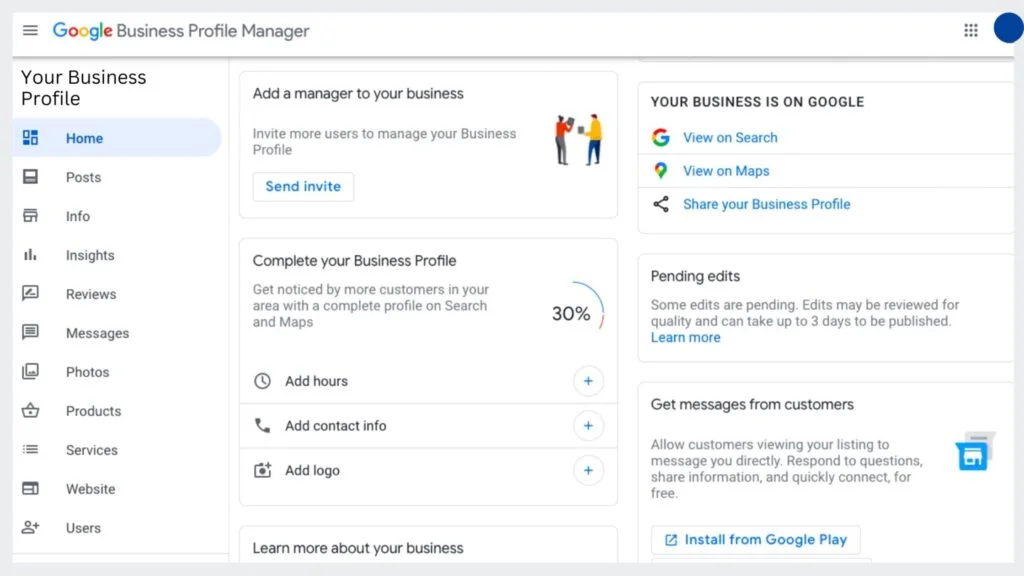
Task: Click the share icon for Business Profile
Action: (660, 204)
